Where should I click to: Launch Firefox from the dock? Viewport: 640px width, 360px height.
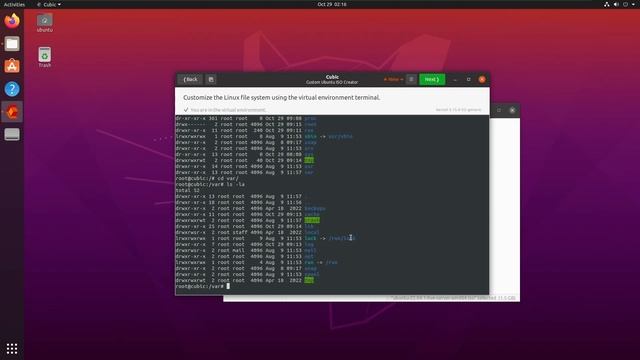pyautogui.click(x=12, y=21)
